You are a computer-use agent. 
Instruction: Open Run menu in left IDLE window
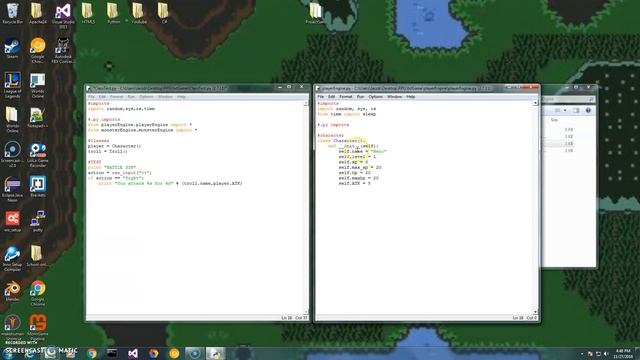pos(131,97)
